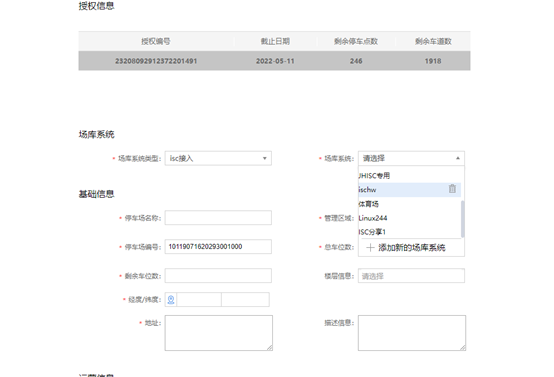Open the 楼层信息 请选择 dropdown

[x=411, y=276]
